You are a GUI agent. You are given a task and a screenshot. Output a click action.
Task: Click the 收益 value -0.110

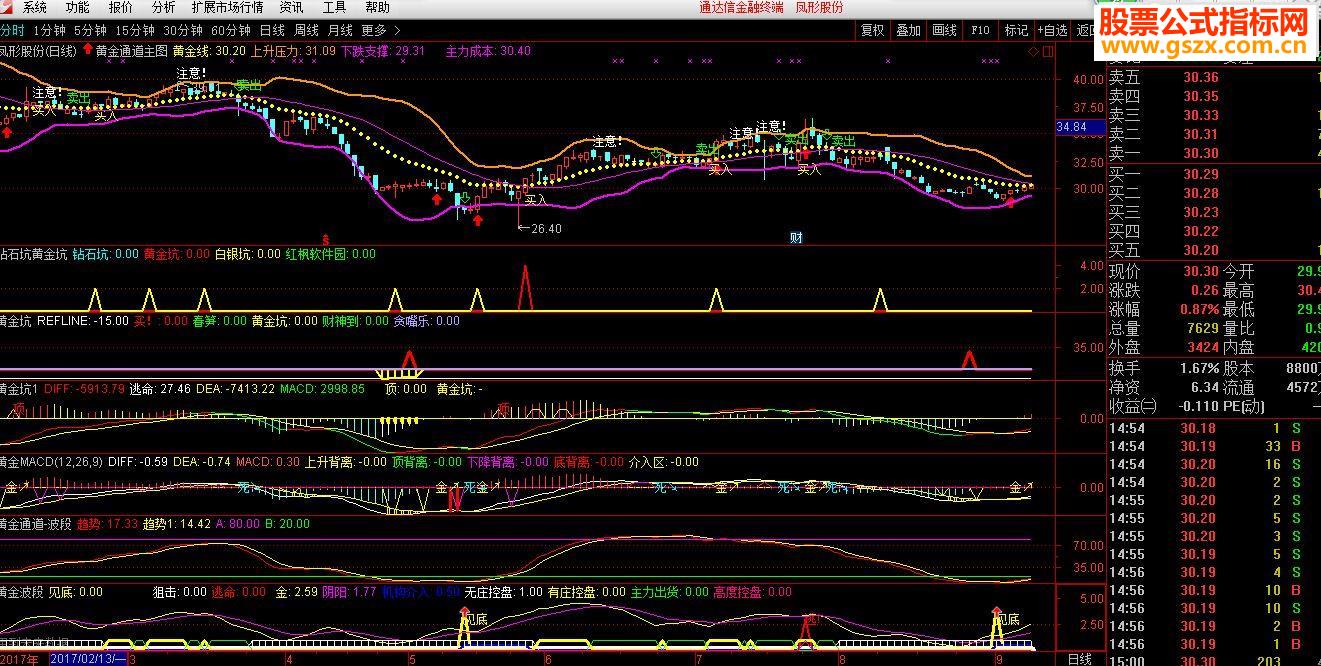click(x=1198, y=406)
